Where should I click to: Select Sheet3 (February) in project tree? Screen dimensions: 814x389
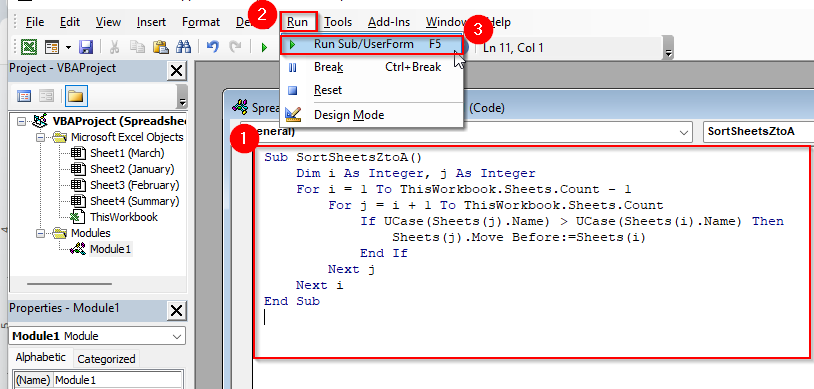(x=134, y=185)
